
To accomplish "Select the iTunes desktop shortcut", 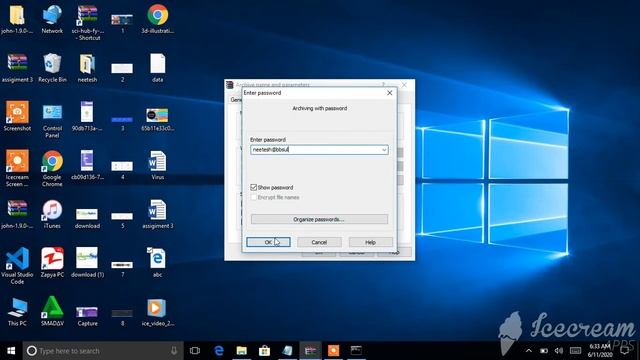I will [52, 214].
